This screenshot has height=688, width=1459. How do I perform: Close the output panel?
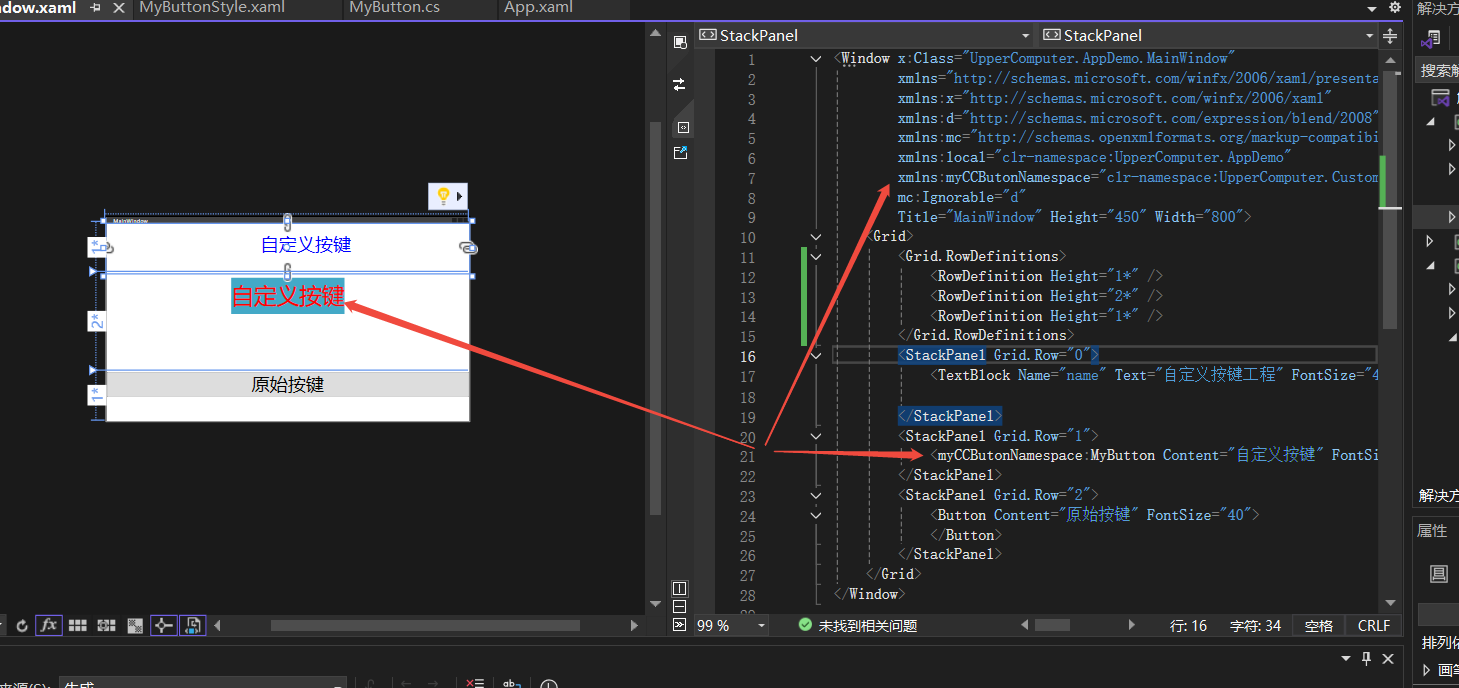coord(1387,659)
